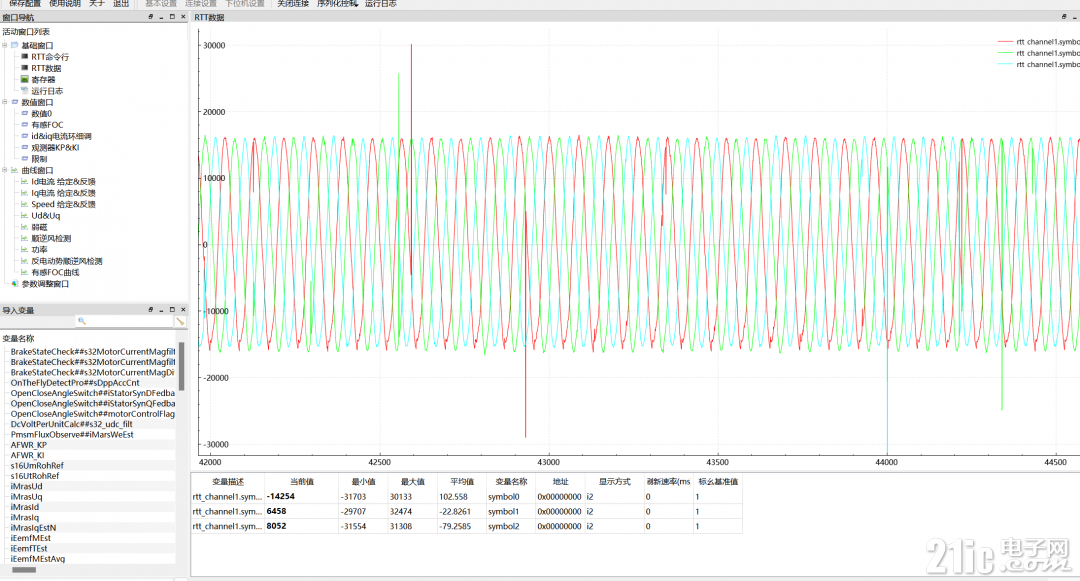Click the broom clear icon in 导入变量 panel
Screen dimensions: 1080x581
coord(180,321)
